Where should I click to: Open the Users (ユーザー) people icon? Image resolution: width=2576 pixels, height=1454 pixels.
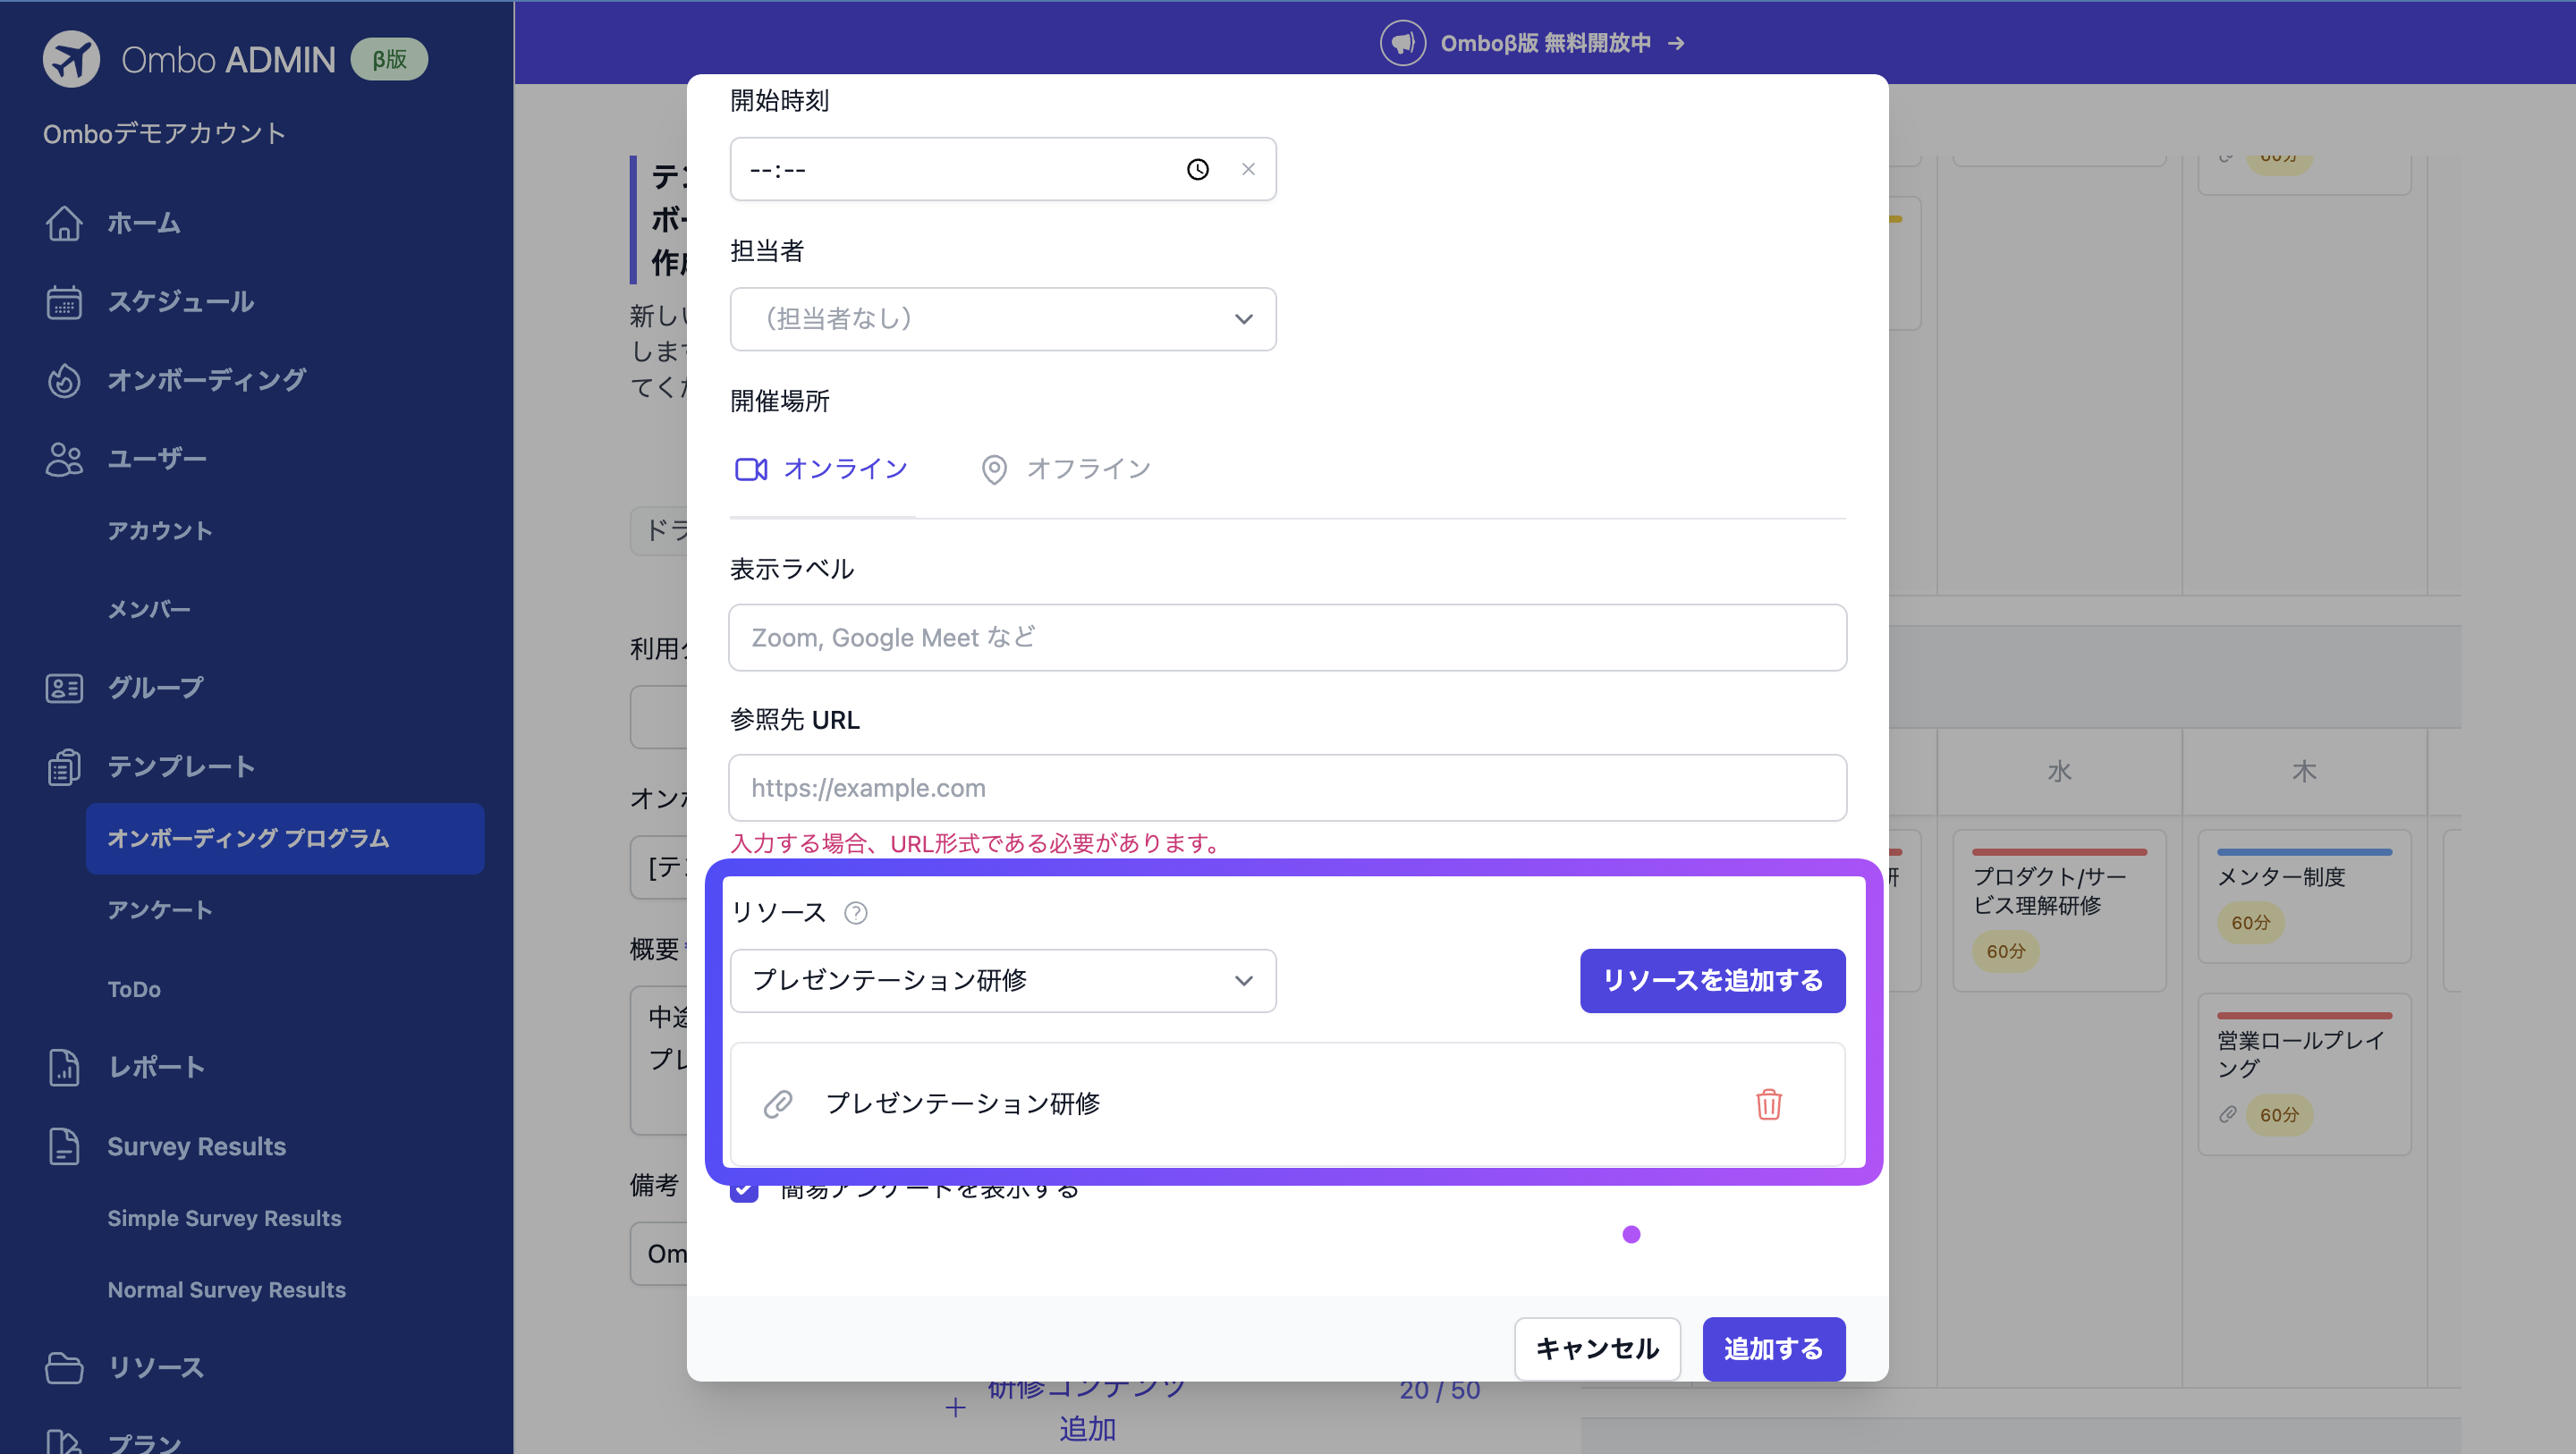click(x=64, y=459)
